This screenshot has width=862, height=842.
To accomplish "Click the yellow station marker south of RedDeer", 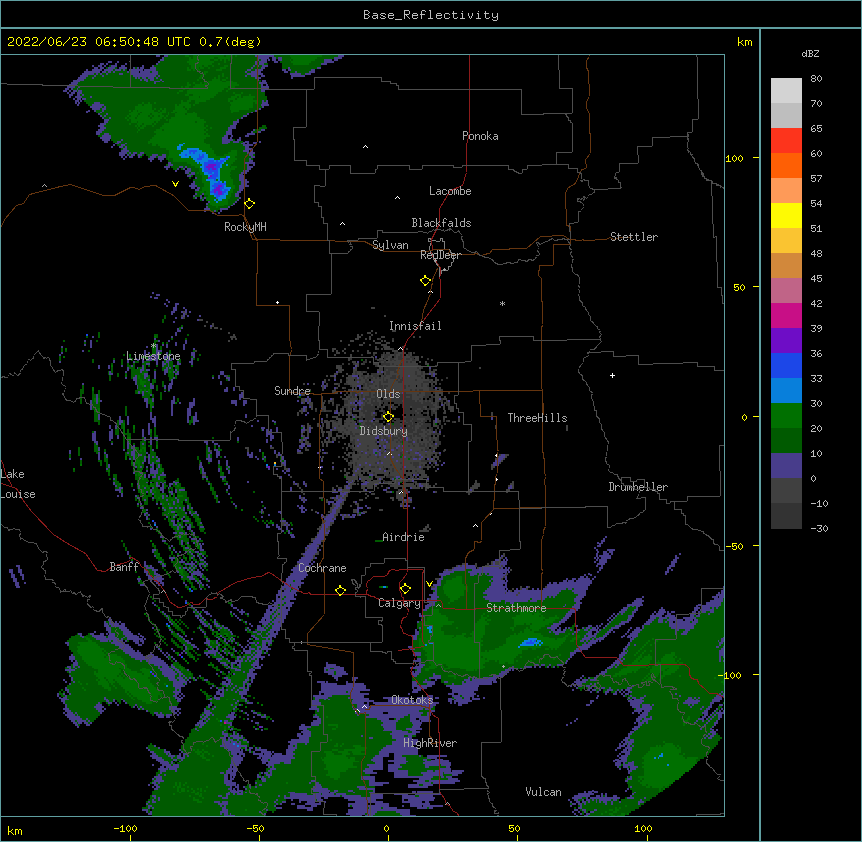I will 426,280.
